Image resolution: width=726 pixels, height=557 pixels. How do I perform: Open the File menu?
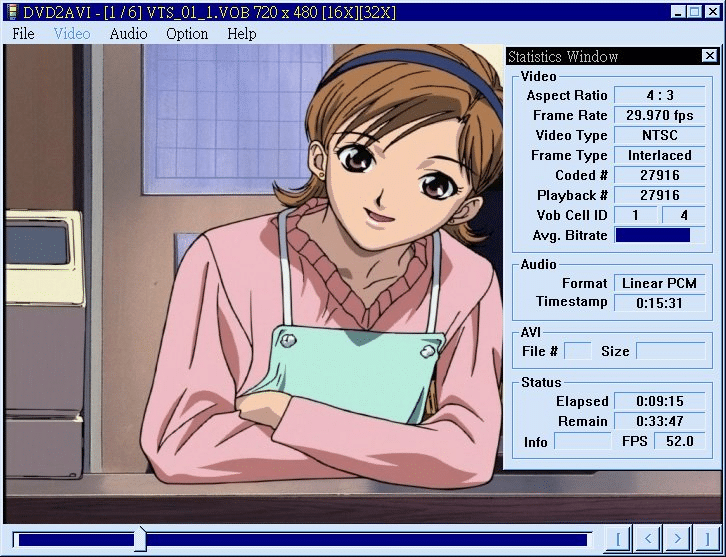(x=23, y=34)
